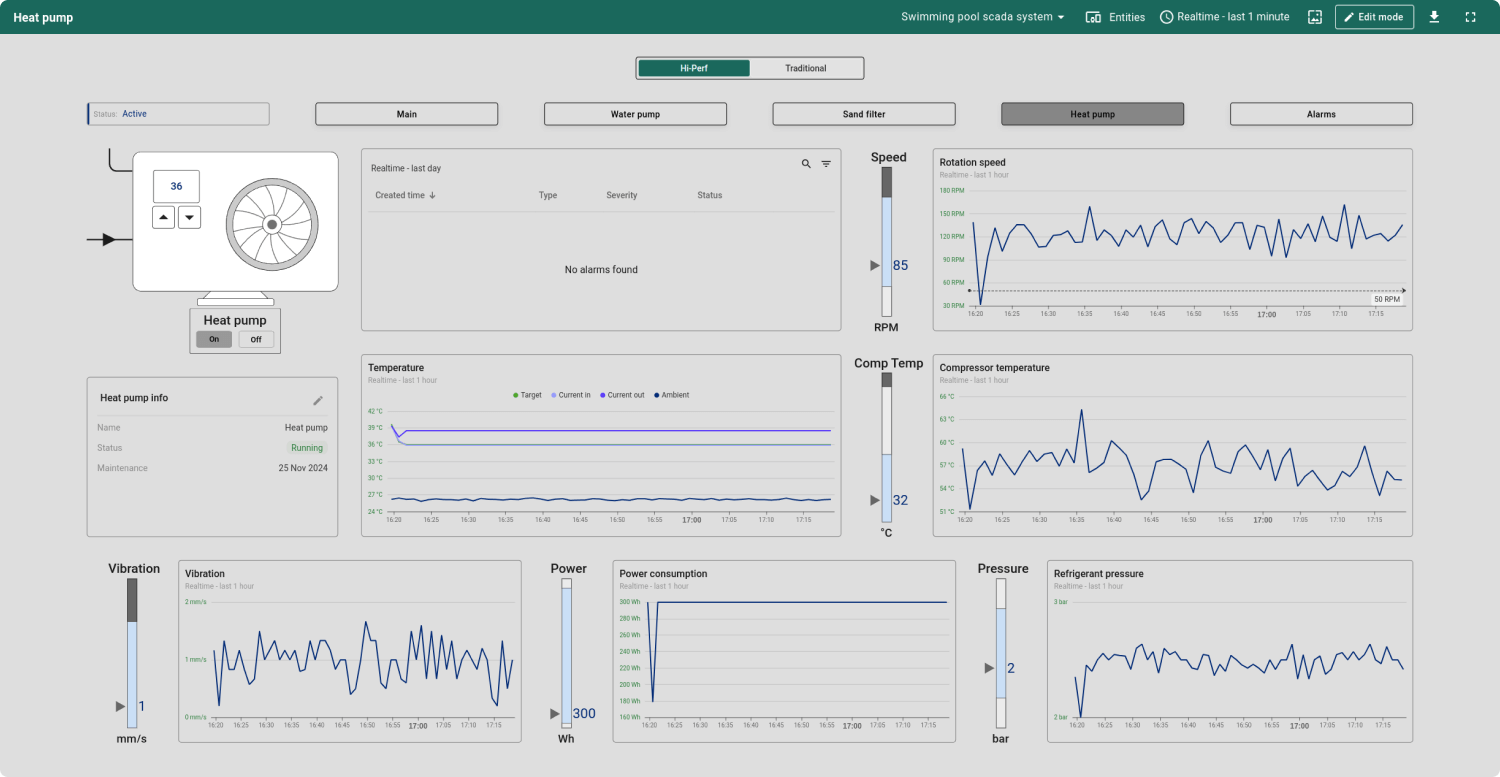Click the Heat pump dashboard title
The height and width of the screenshot is (777, 1500).
point(43,17)
